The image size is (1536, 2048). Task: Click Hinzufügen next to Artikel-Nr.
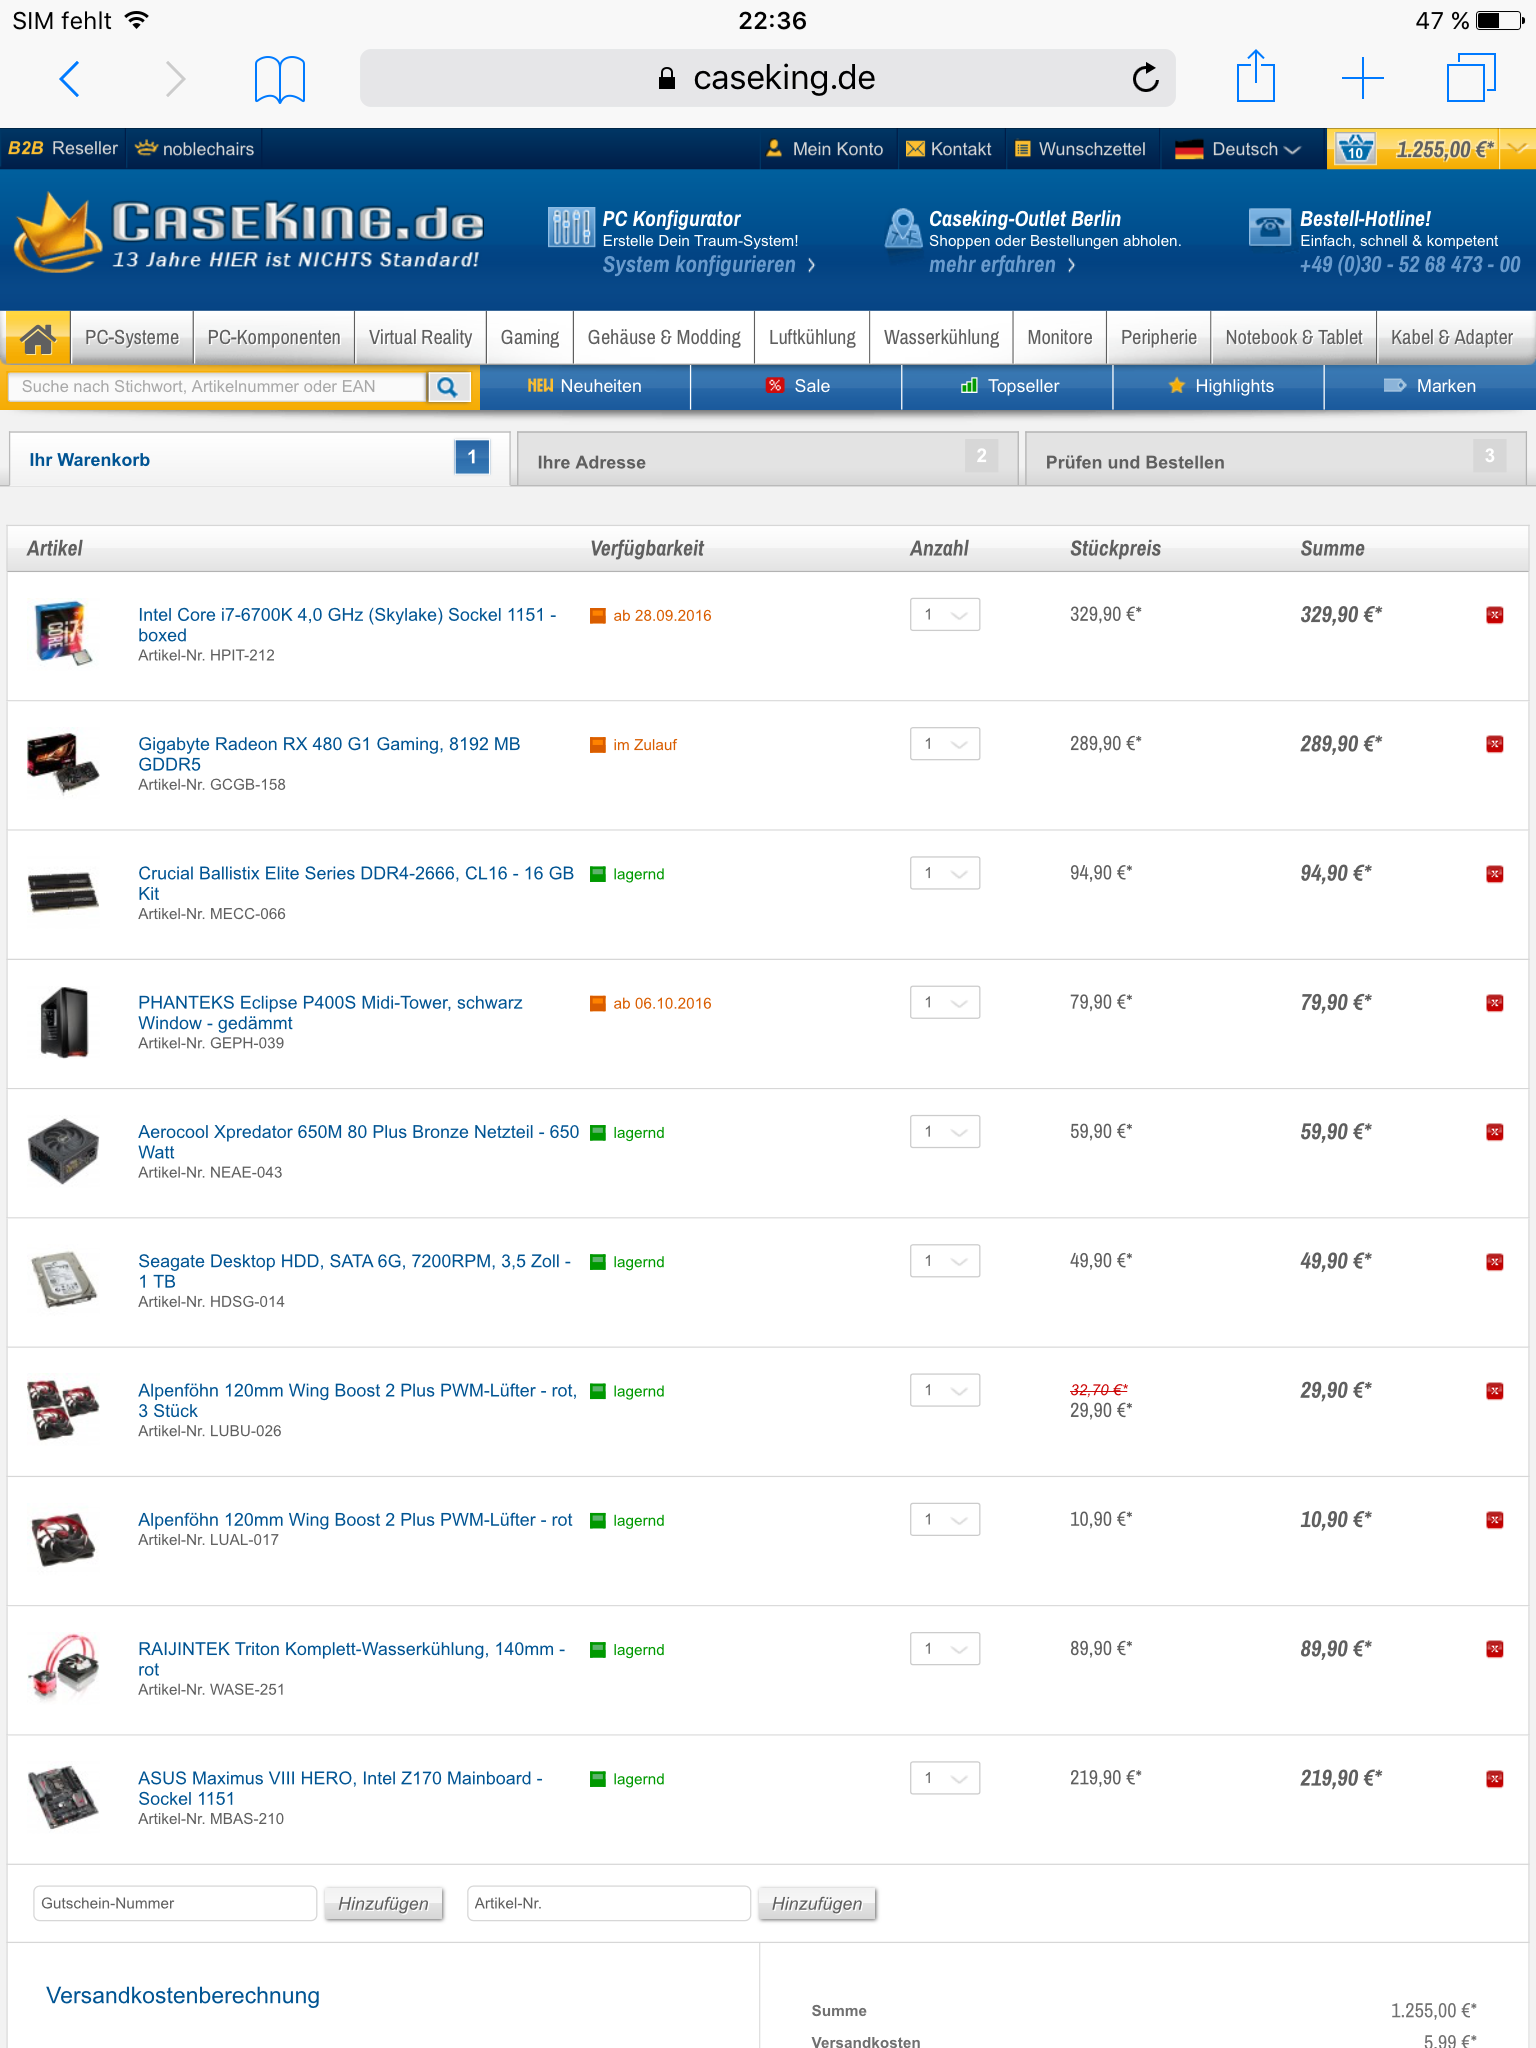(x=817, y=1904)
